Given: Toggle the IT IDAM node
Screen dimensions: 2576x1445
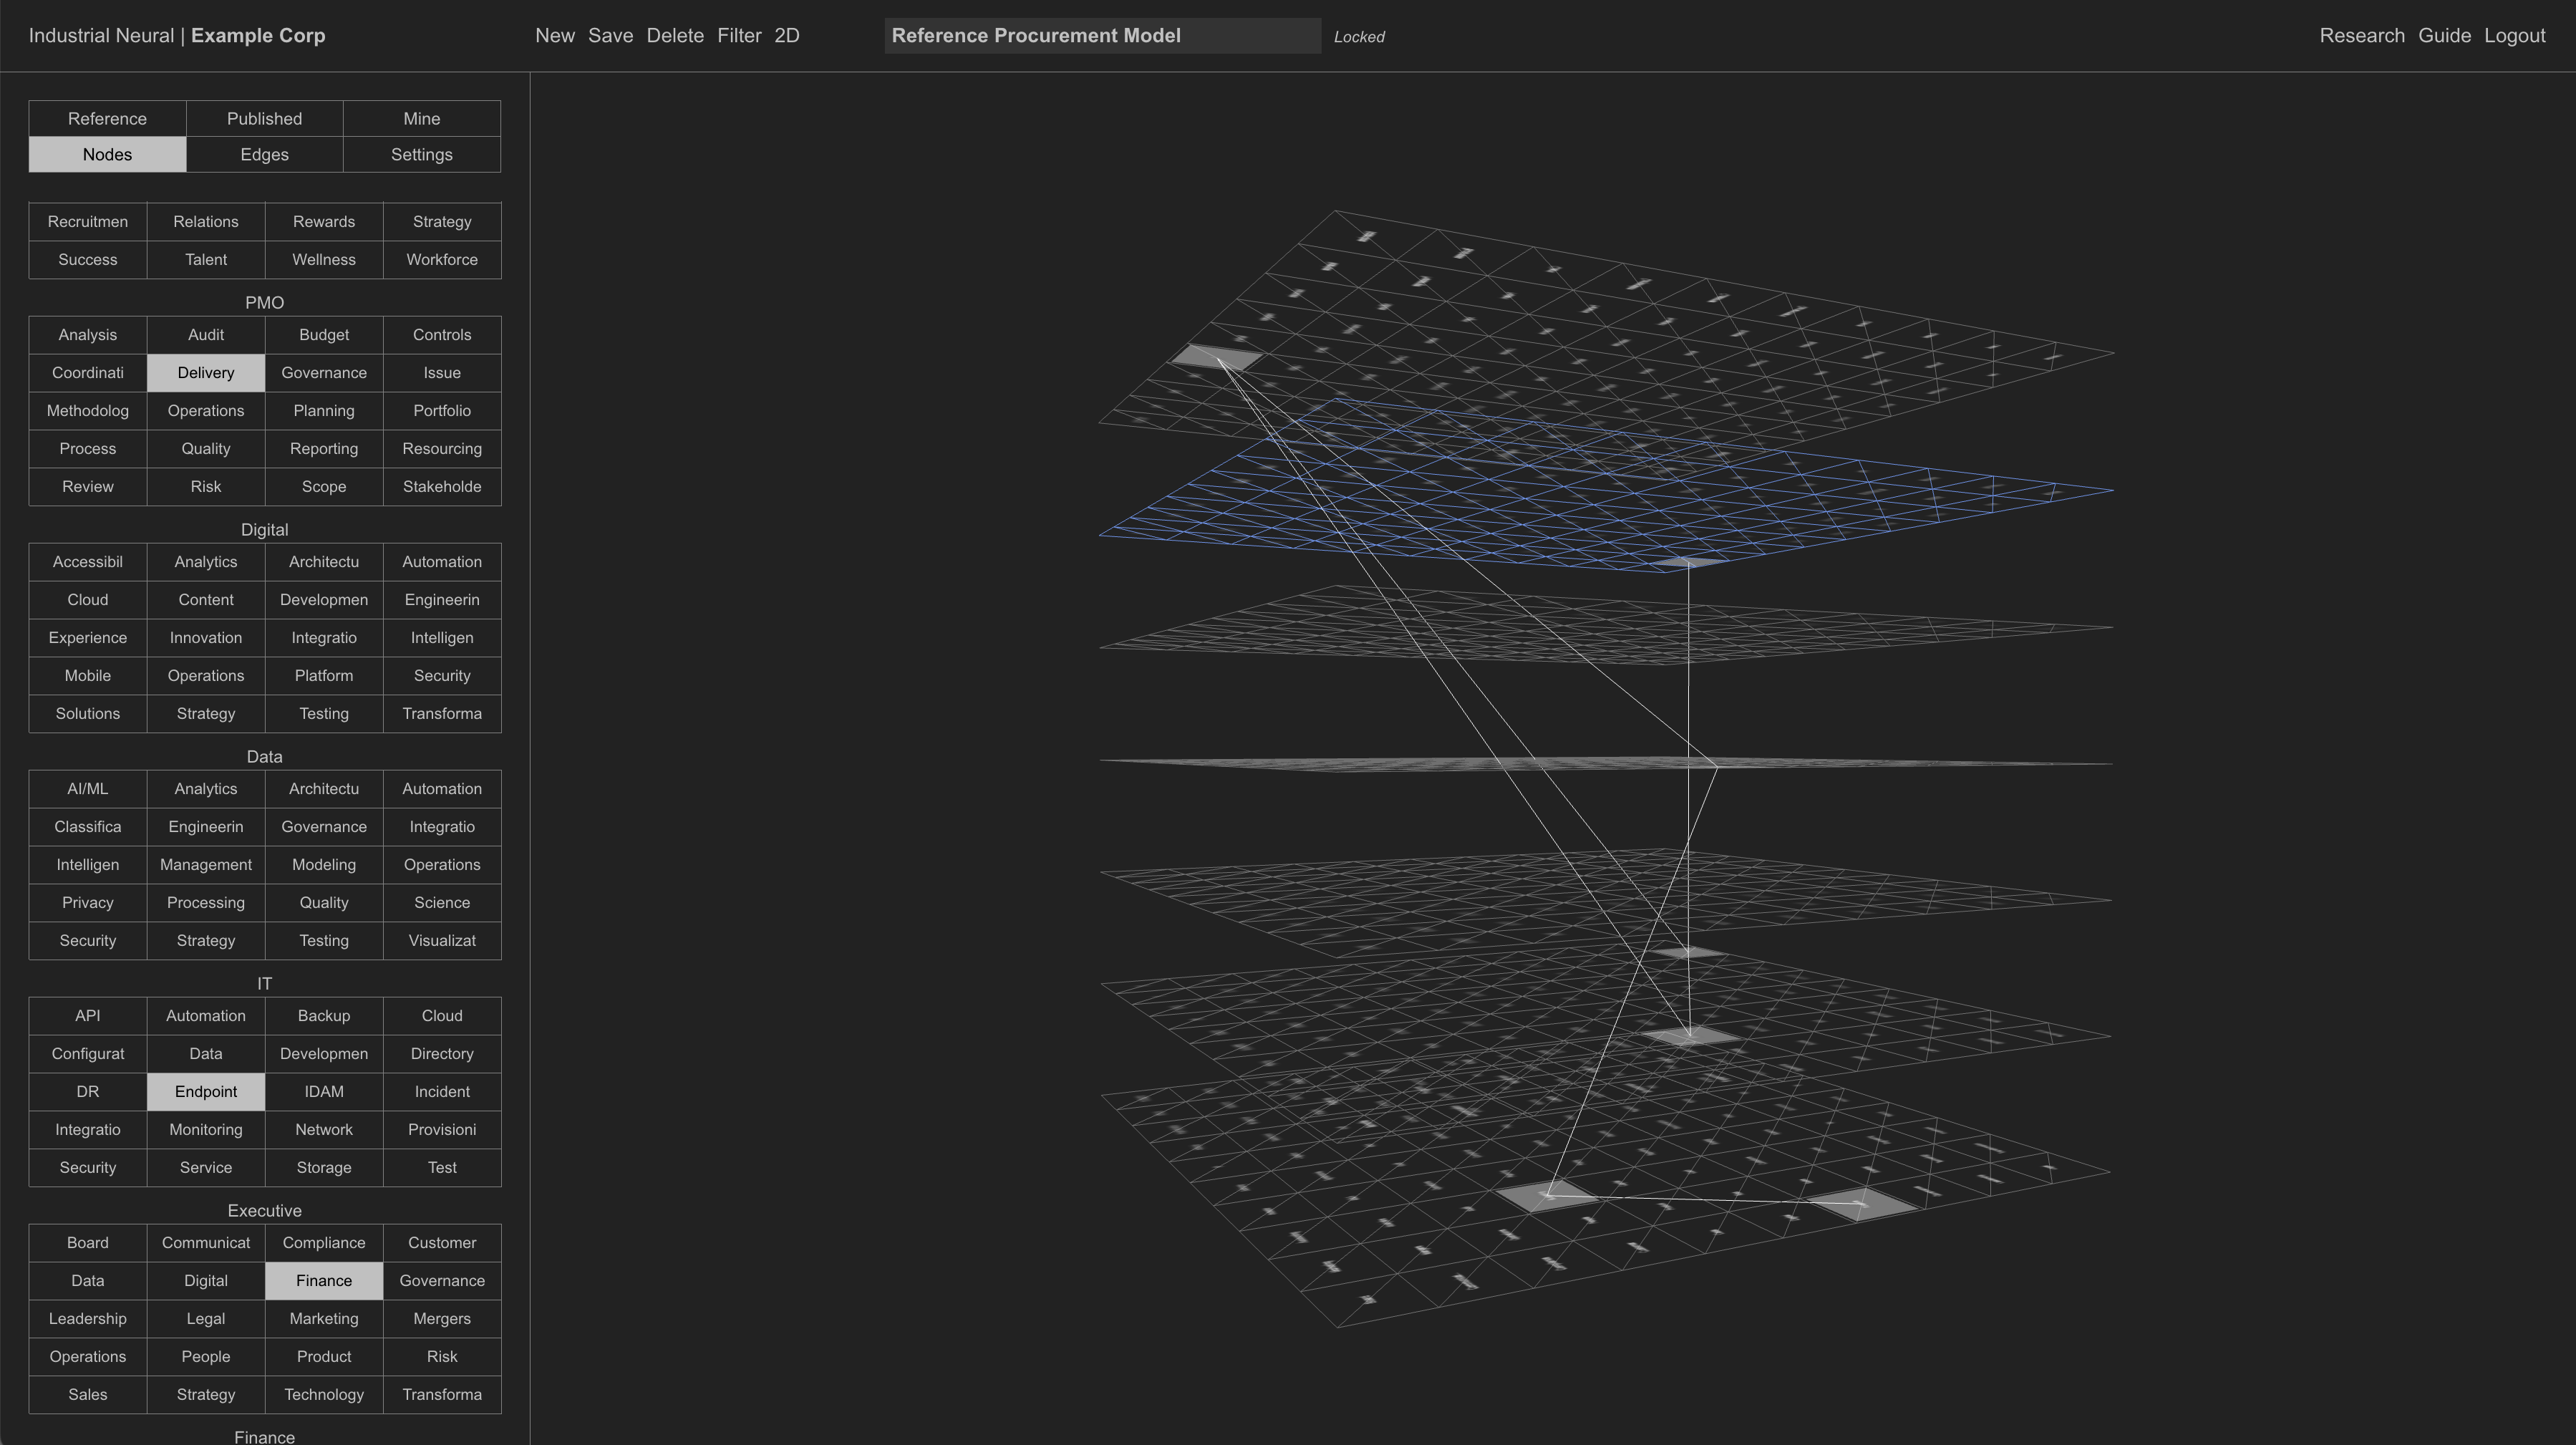Looking at the screenshot, I should [x=324, y=1092].
